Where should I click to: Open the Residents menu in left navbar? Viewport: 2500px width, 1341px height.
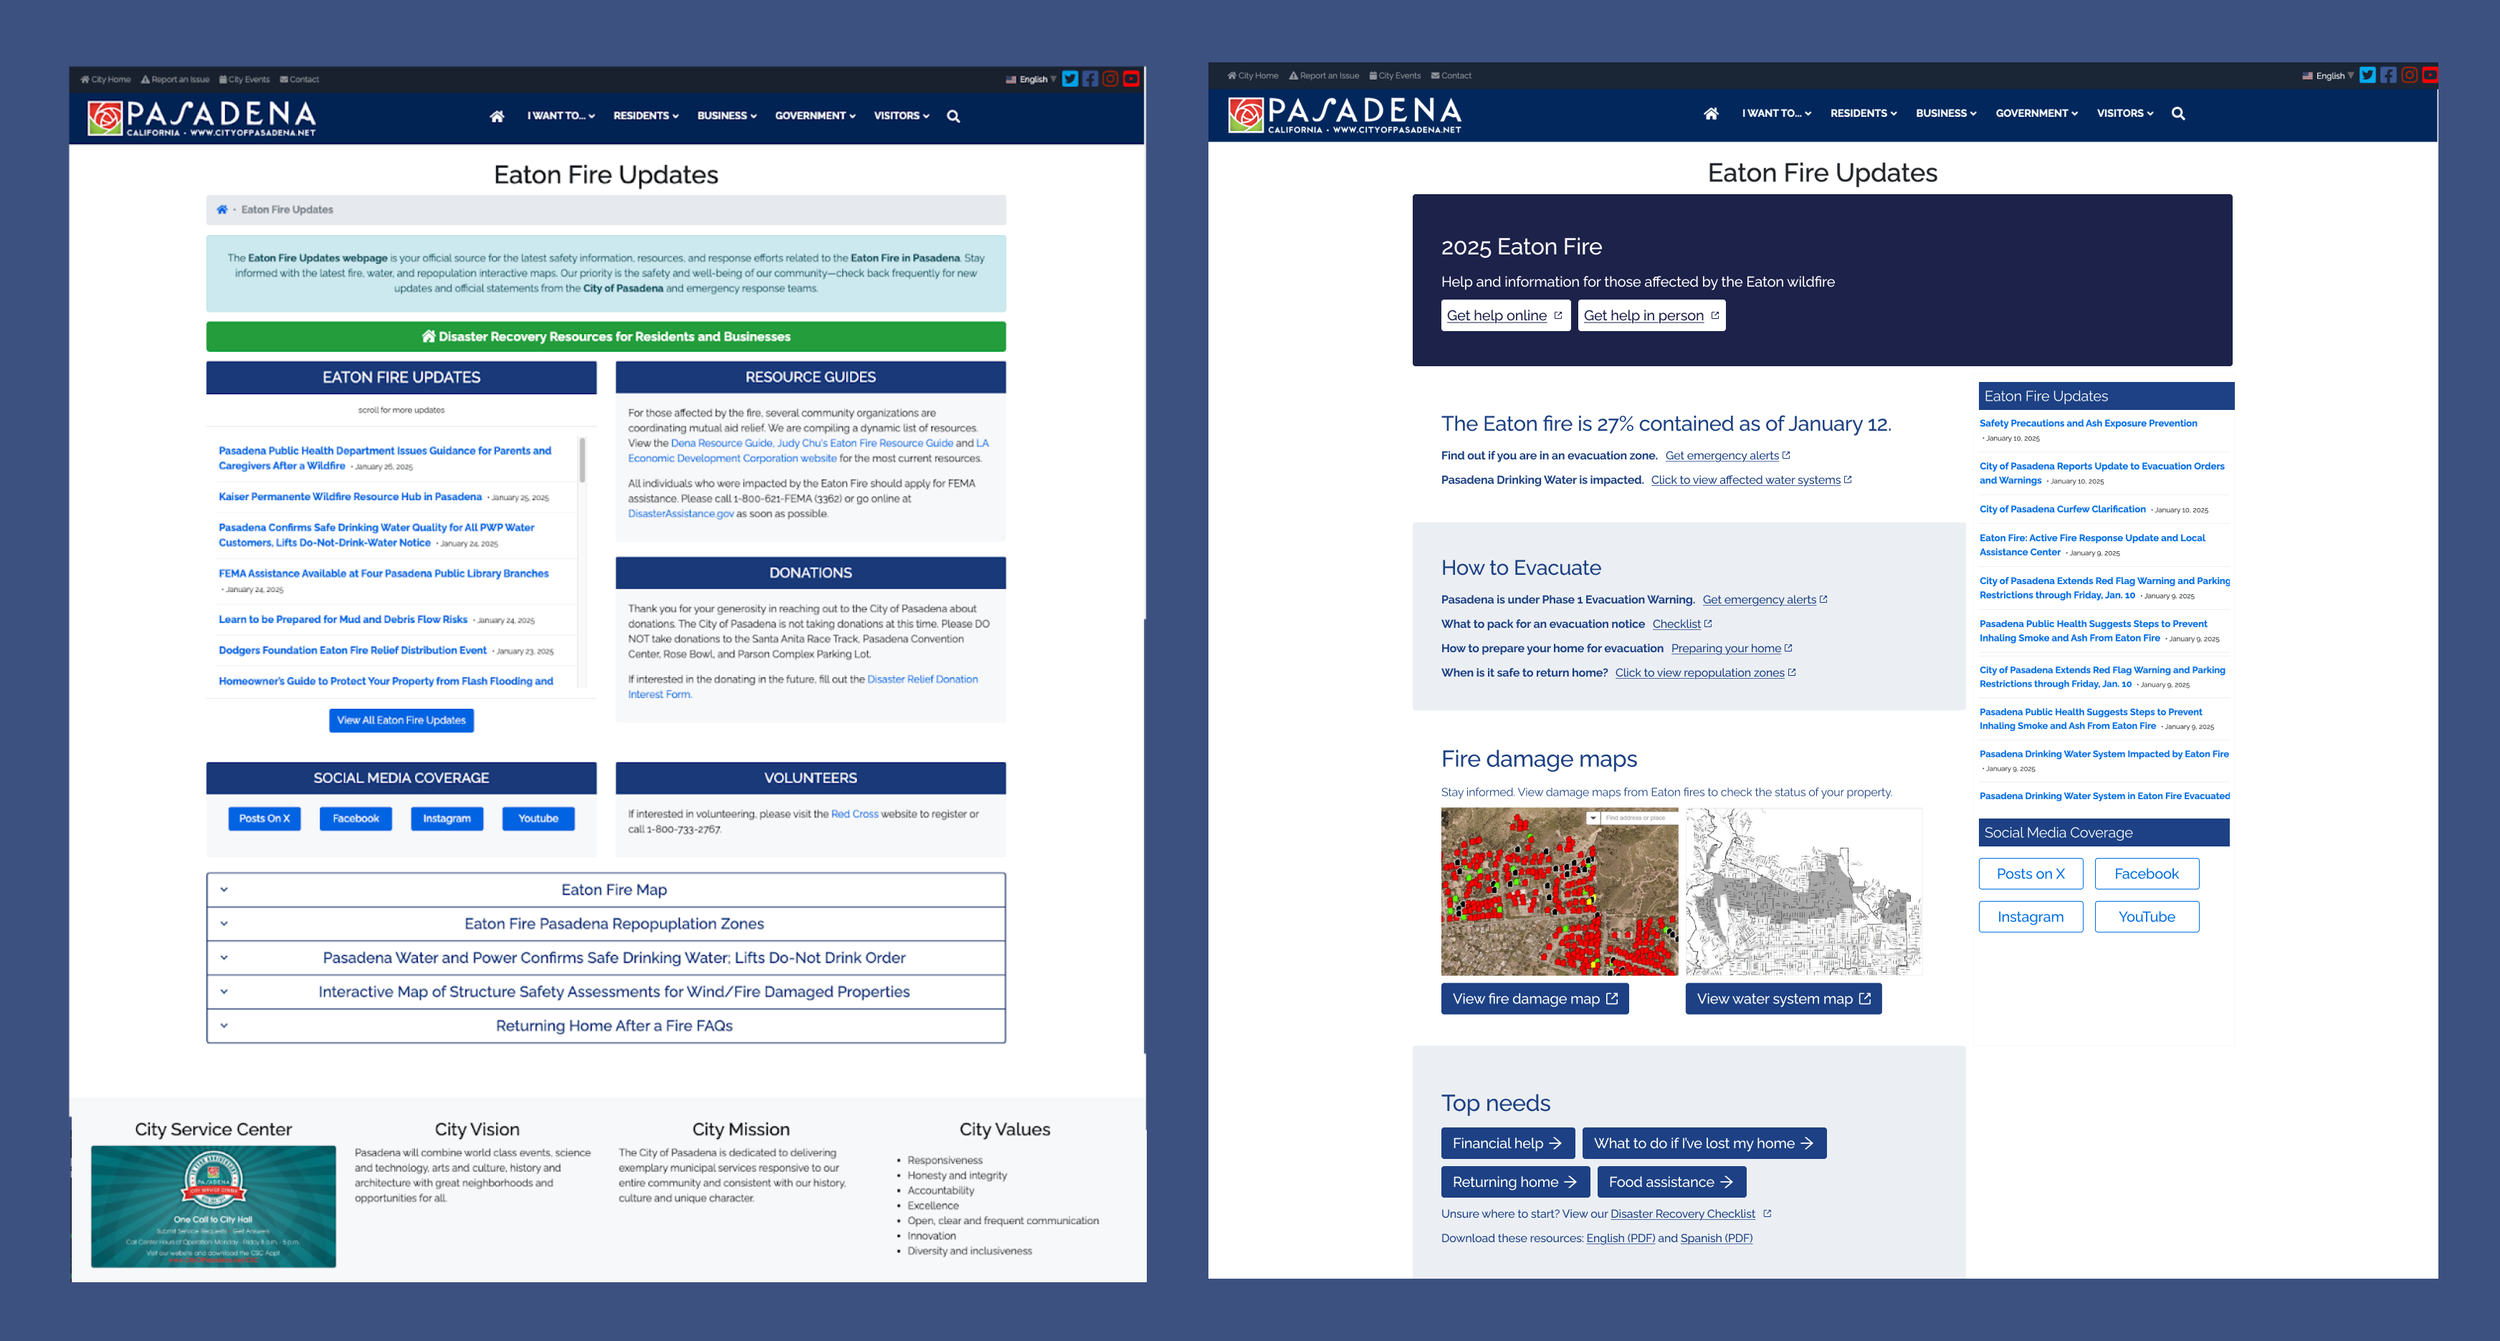pyautogui.click(x=645, y=116)
